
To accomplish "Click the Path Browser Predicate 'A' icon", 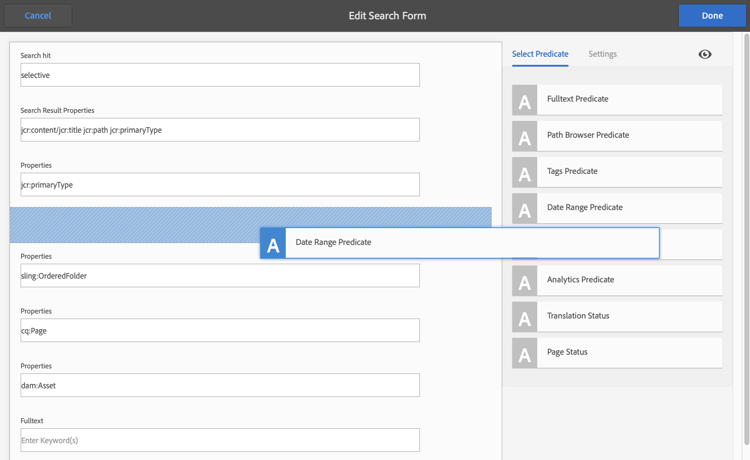I will tap(525, 135).
